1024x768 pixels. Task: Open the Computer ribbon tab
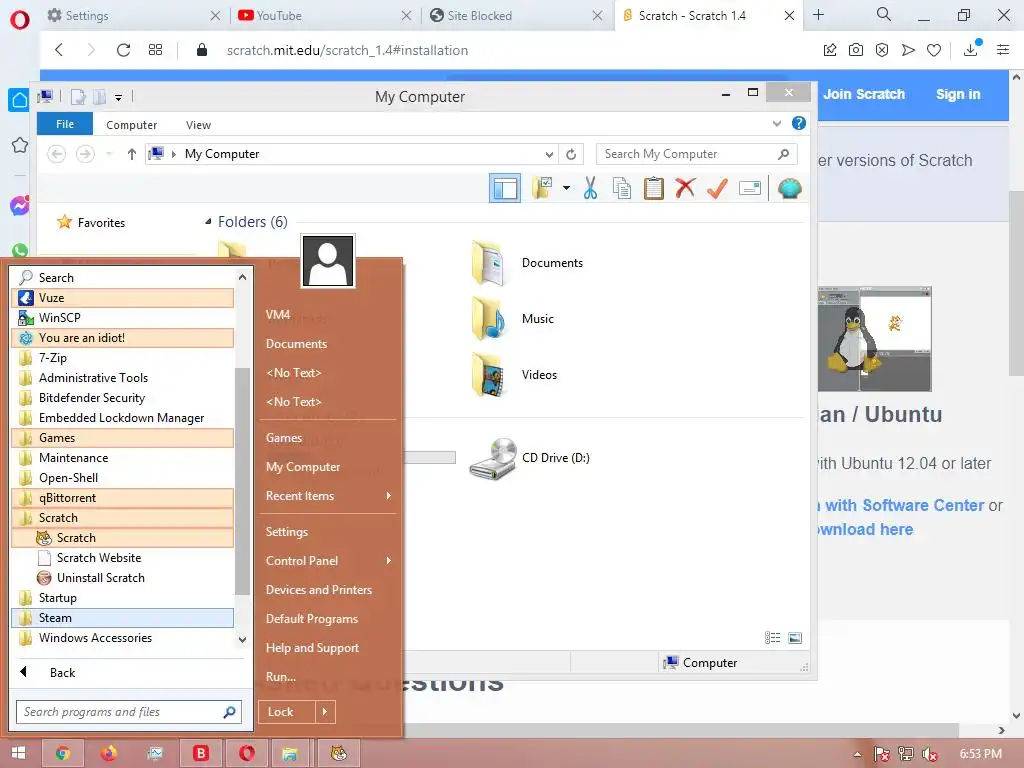(x=131, y=125)
